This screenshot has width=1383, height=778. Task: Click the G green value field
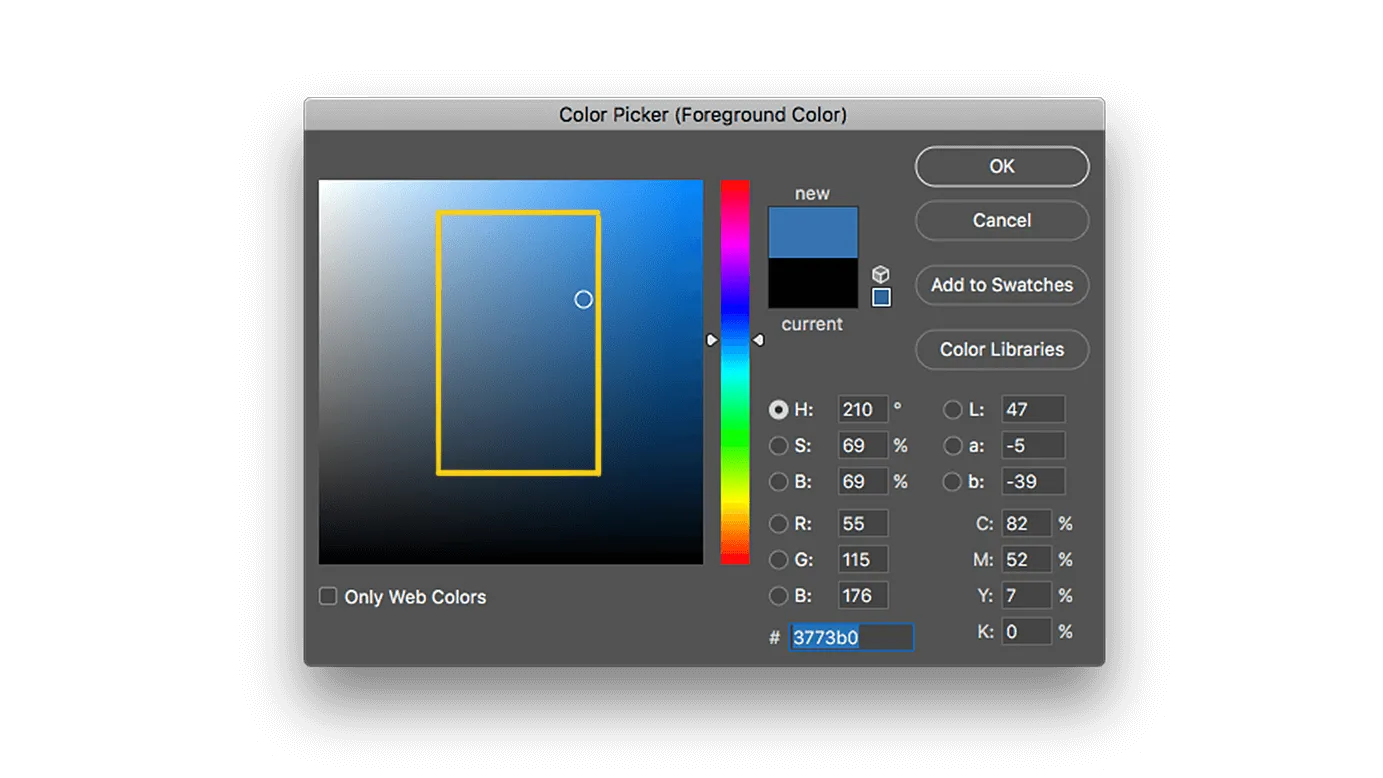862,559
